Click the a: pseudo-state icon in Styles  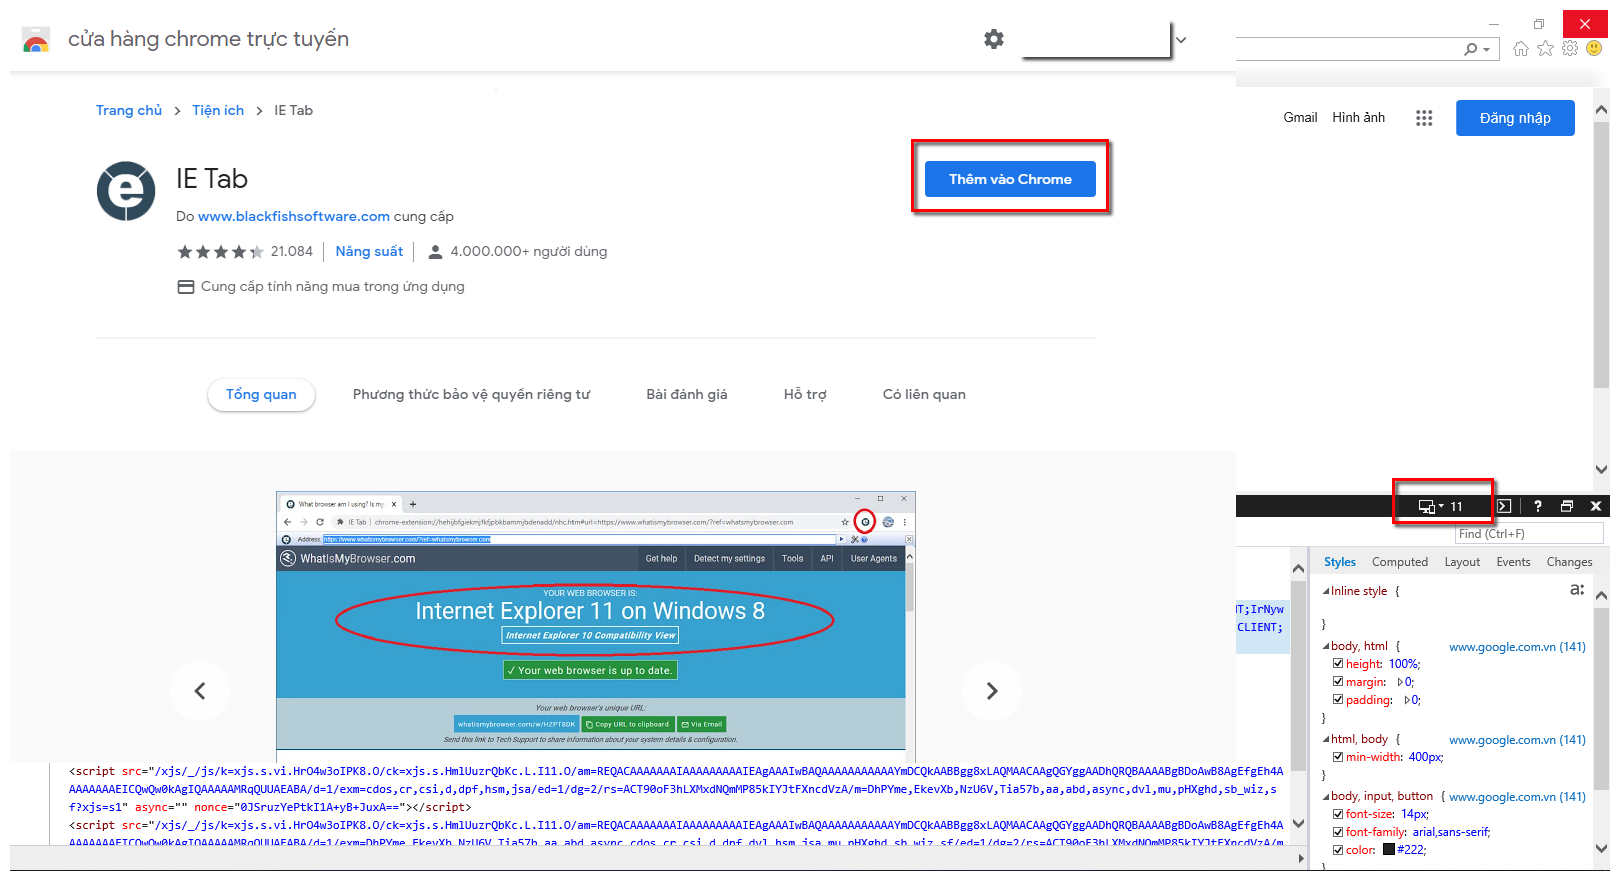point(1577,590)
